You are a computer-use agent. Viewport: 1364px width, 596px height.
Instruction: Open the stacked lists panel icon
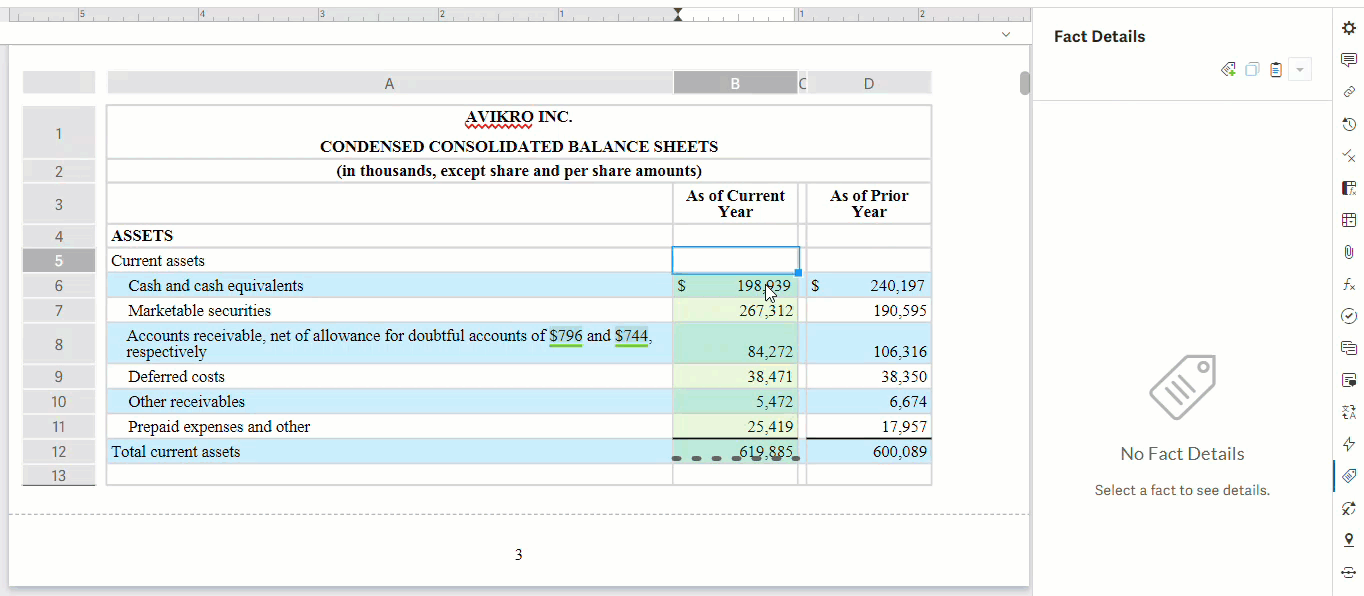tap(1348, 348)
